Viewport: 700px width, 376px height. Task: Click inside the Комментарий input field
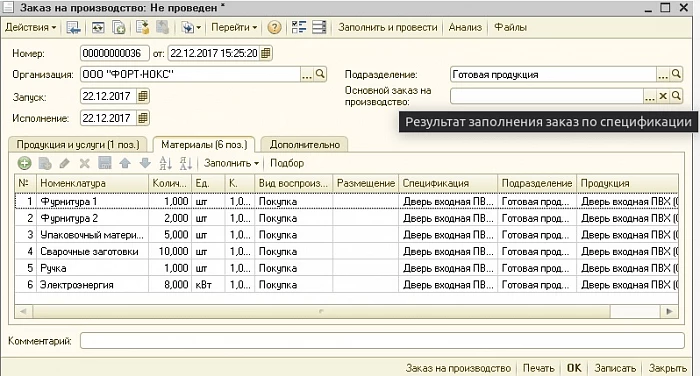382,341
